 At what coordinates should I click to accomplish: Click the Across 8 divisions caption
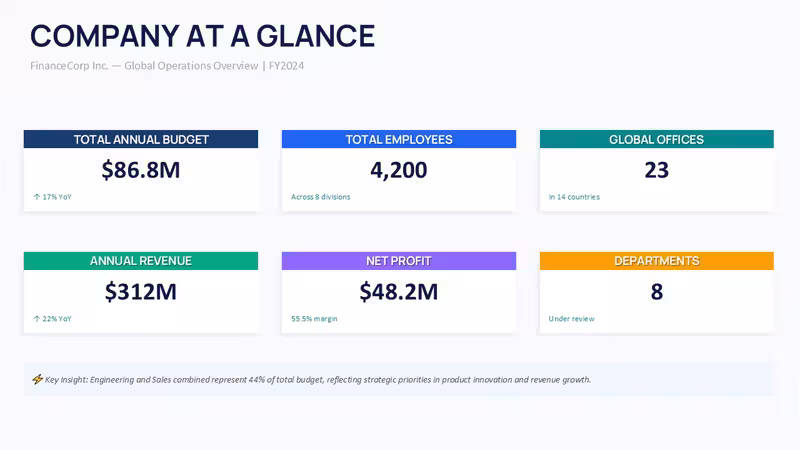[x=320, y=197]
